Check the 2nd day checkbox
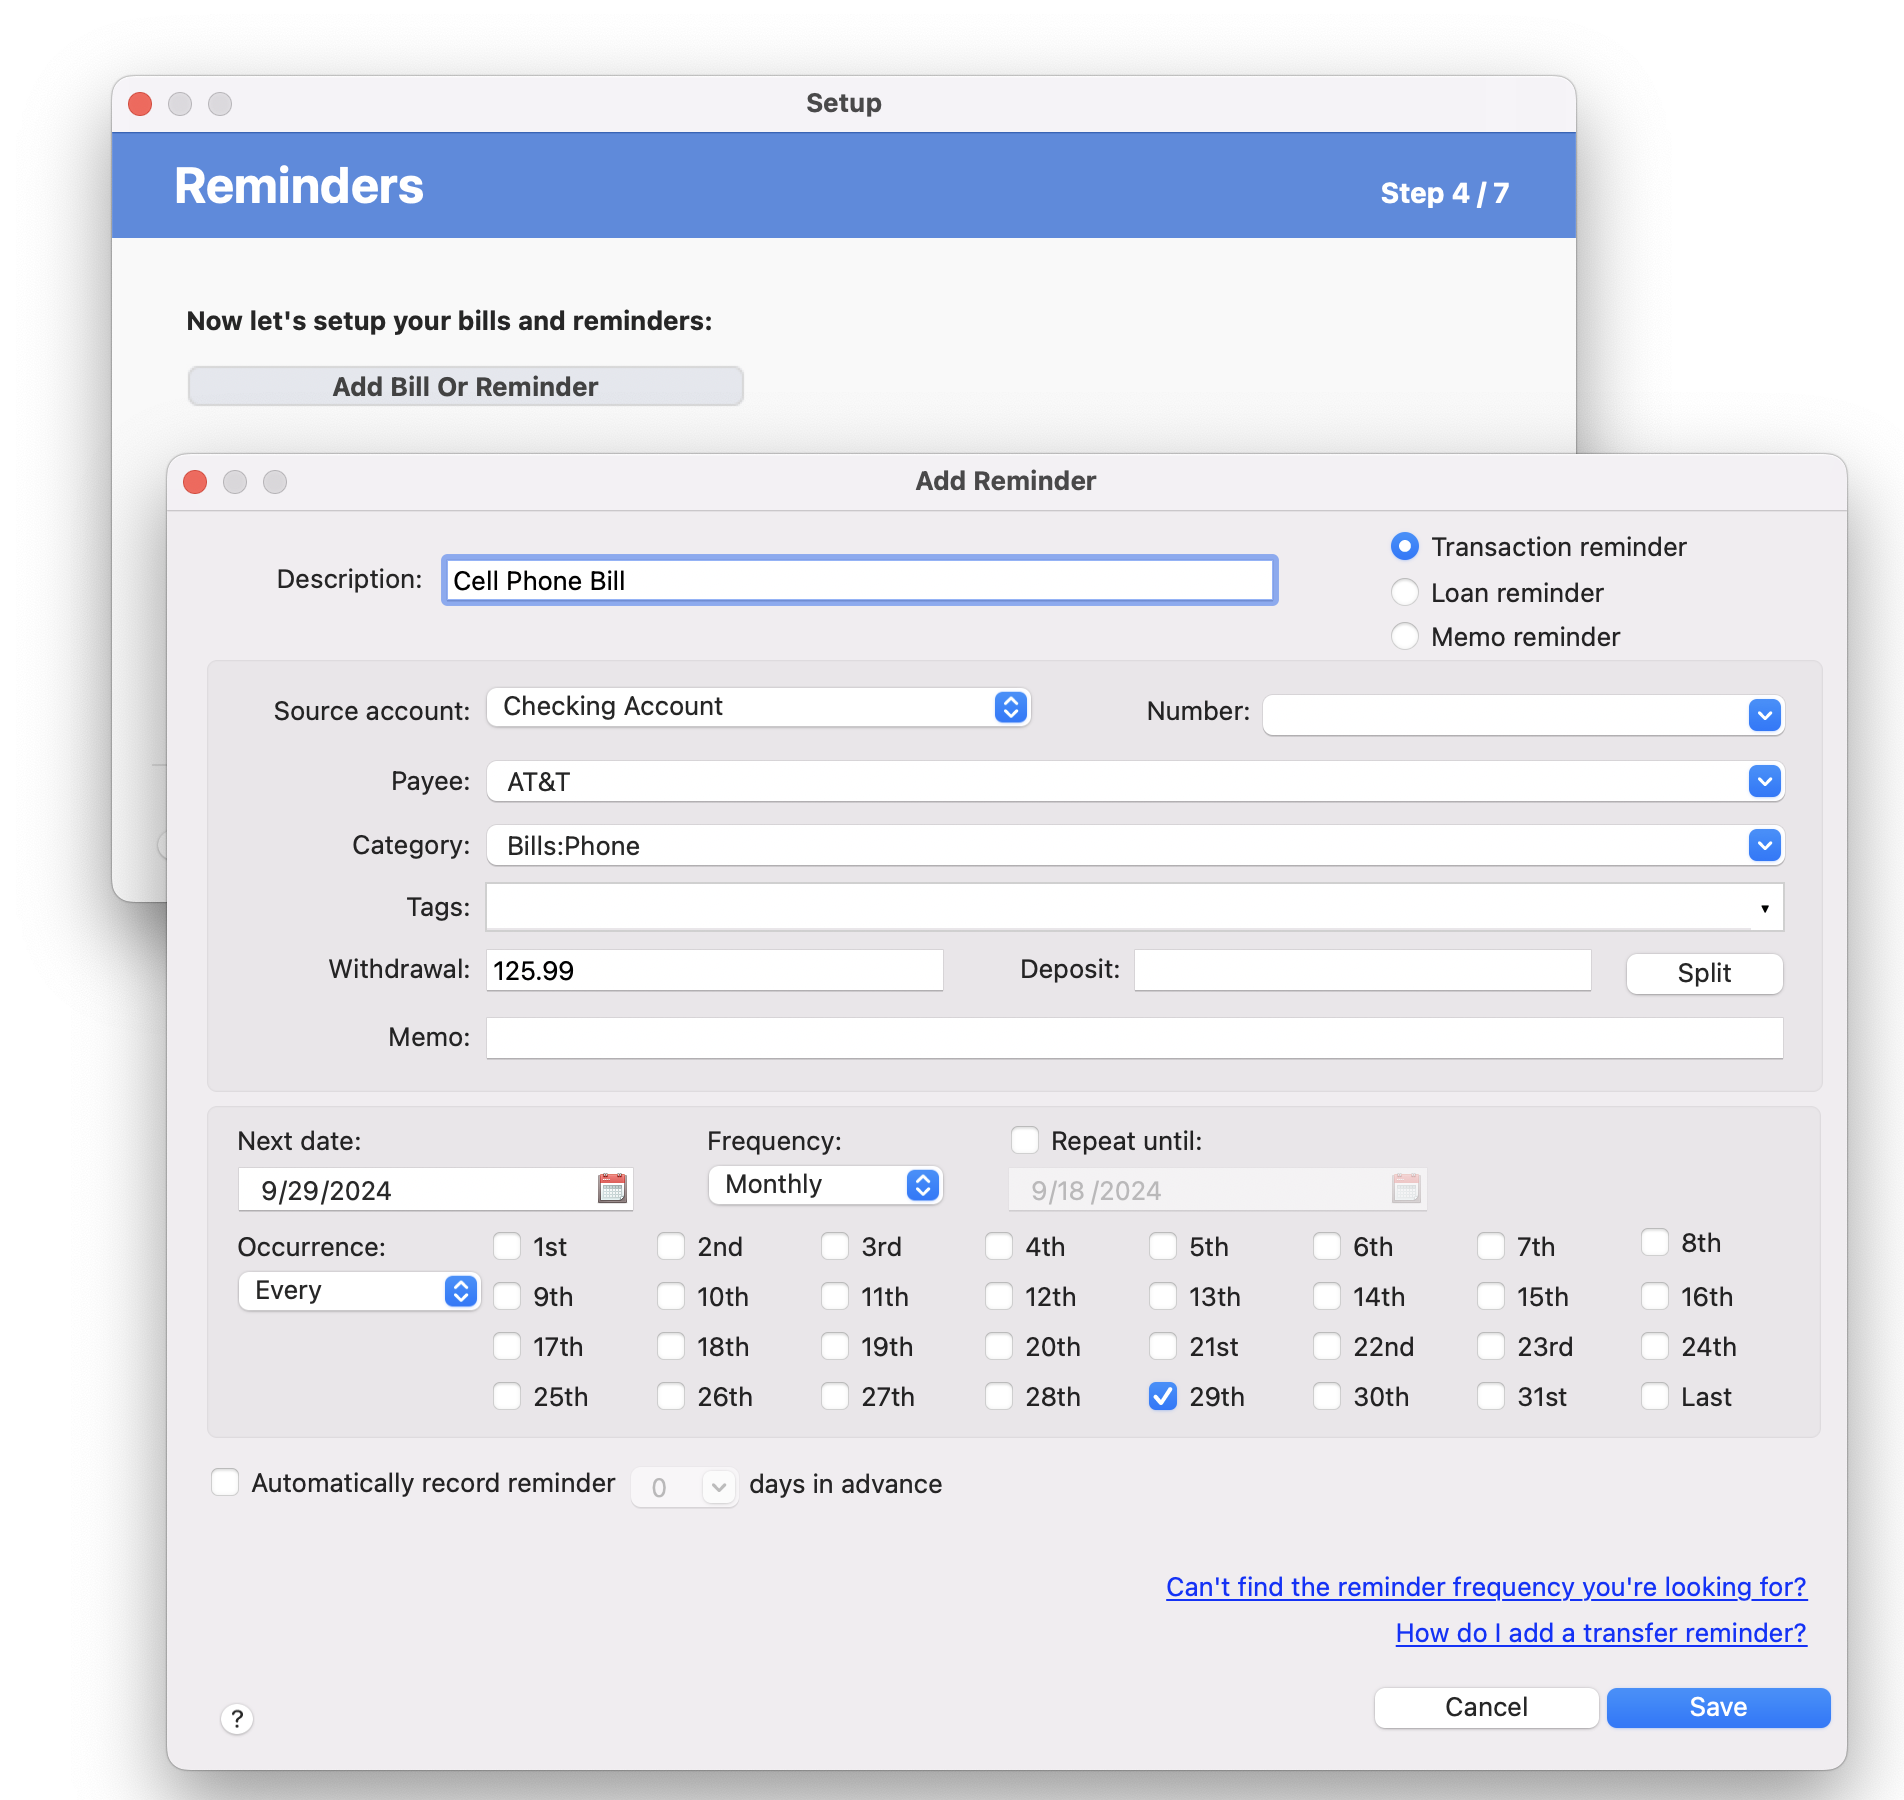 tap(671, 1246)
